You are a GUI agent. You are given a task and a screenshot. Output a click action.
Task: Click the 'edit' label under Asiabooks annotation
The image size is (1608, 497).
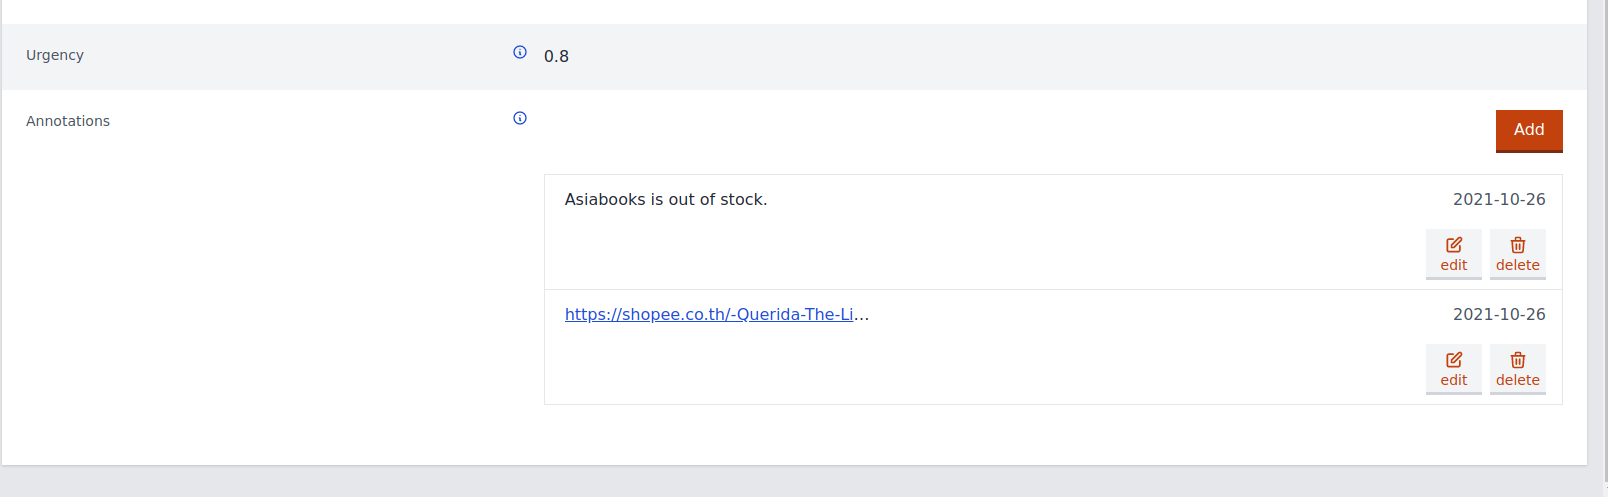[x=1454, y=265]
